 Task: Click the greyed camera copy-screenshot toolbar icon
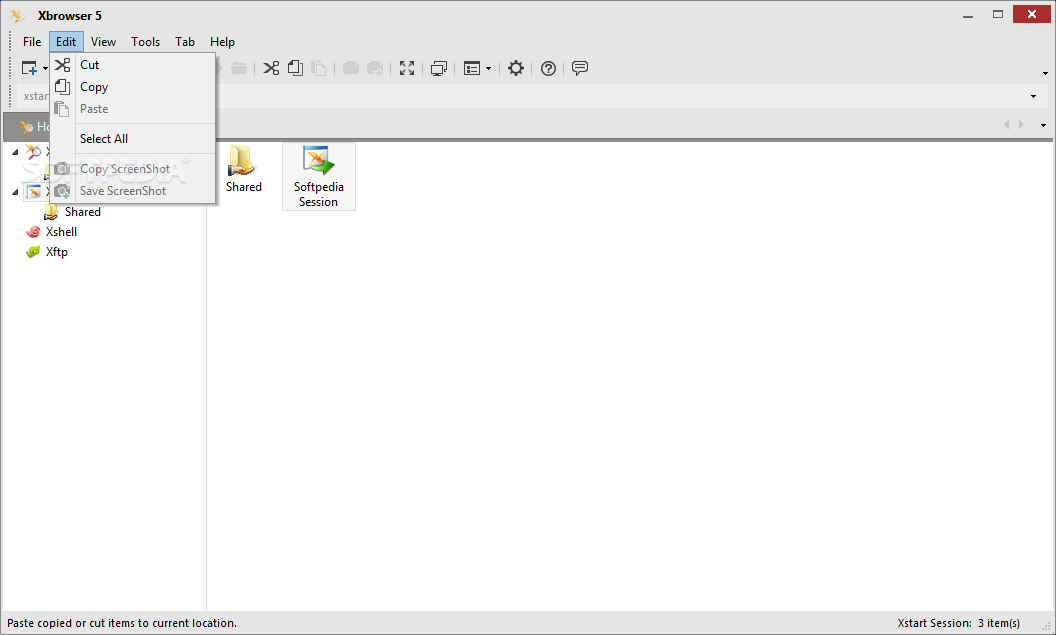point(351,68)
